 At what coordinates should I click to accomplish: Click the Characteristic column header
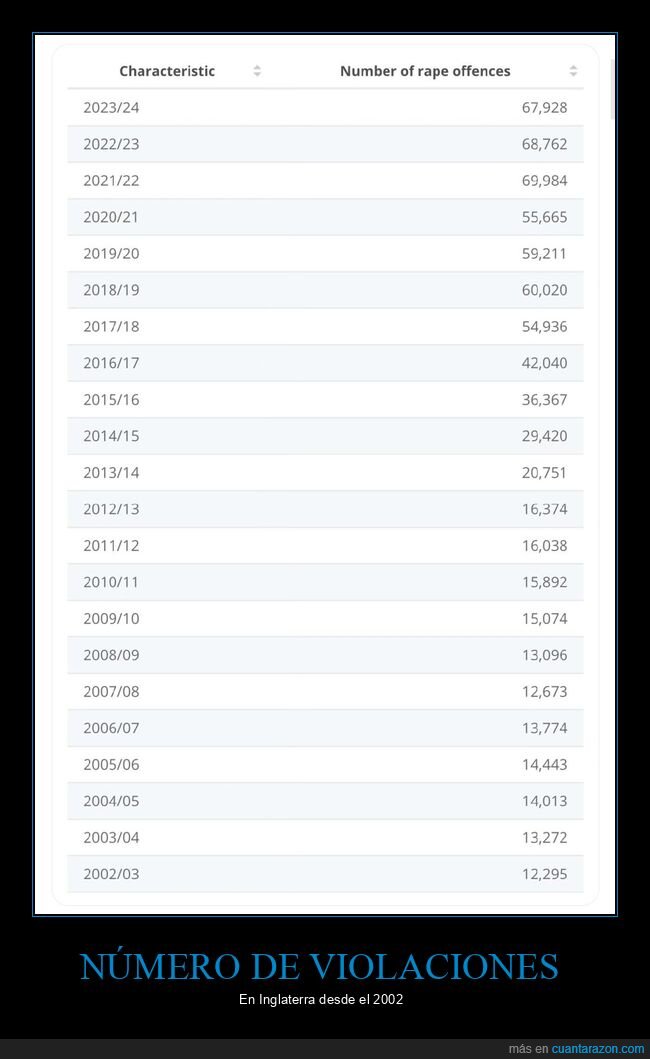167,71
